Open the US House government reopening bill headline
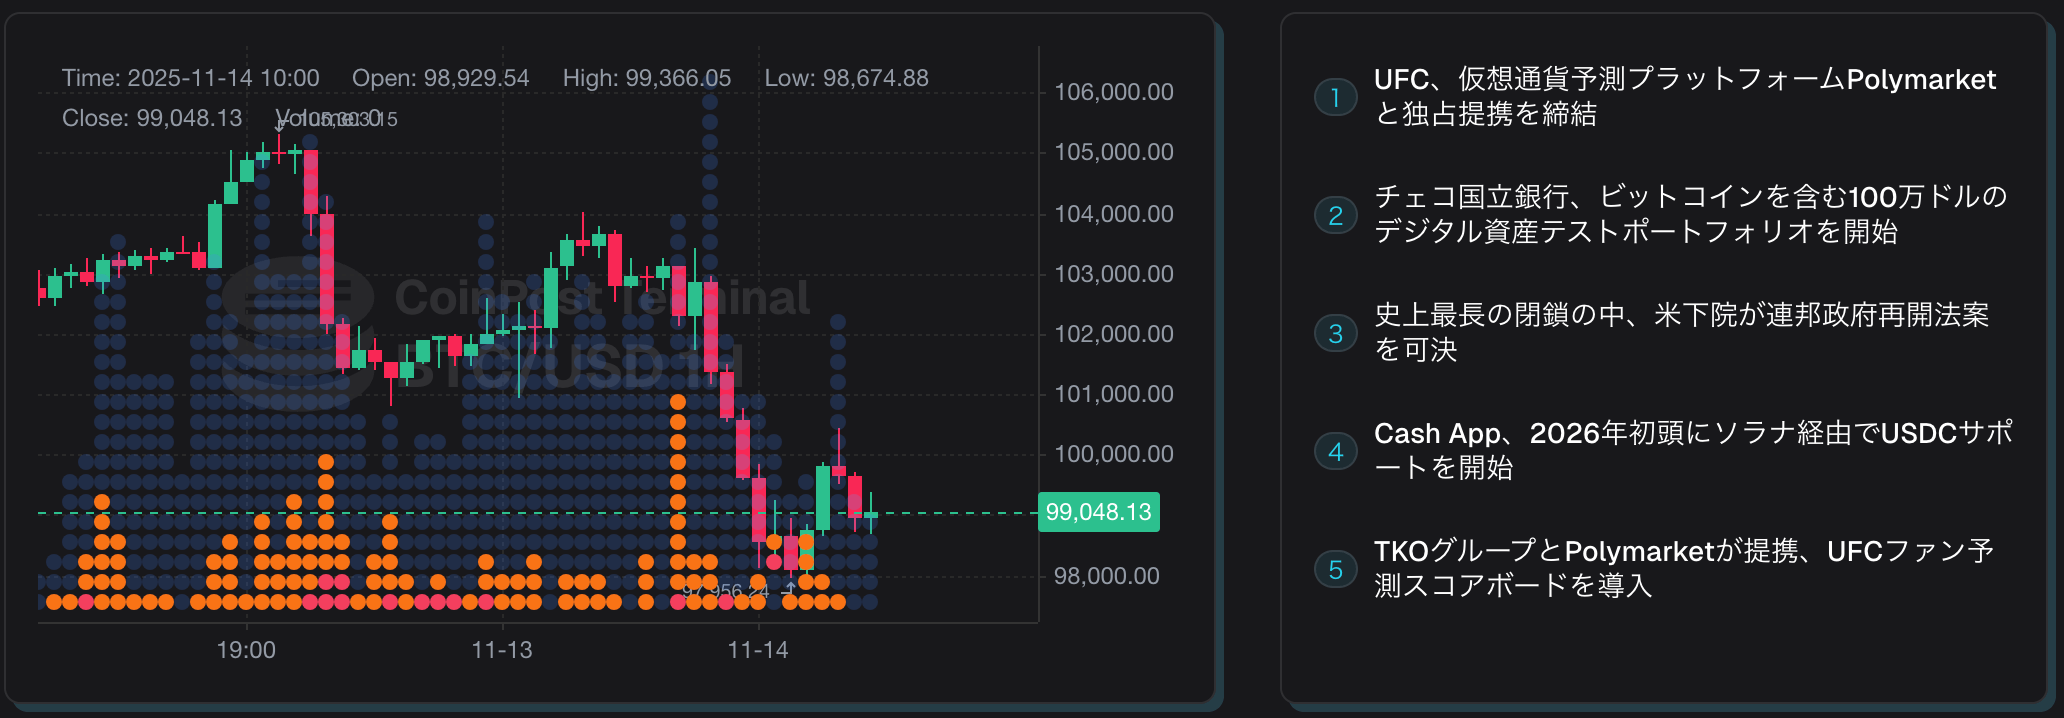 point(1680,332)
